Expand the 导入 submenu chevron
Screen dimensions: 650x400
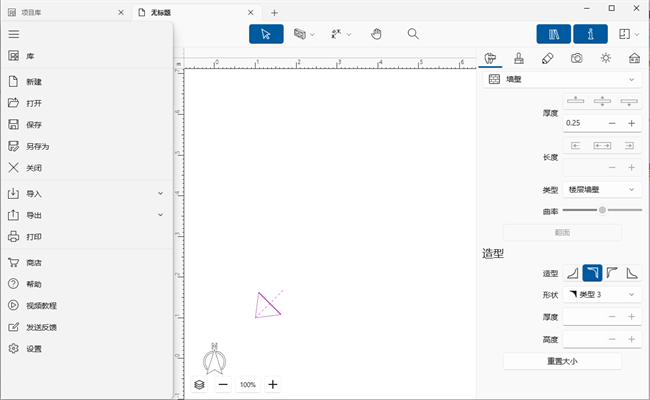point(160,194)
